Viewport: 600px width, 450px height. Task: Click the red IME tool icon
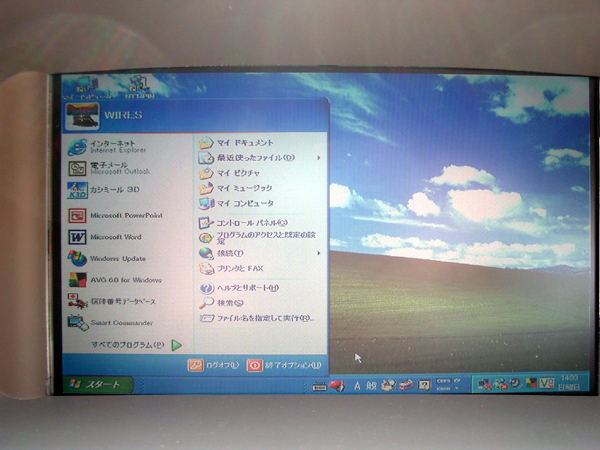click(337, 385)
